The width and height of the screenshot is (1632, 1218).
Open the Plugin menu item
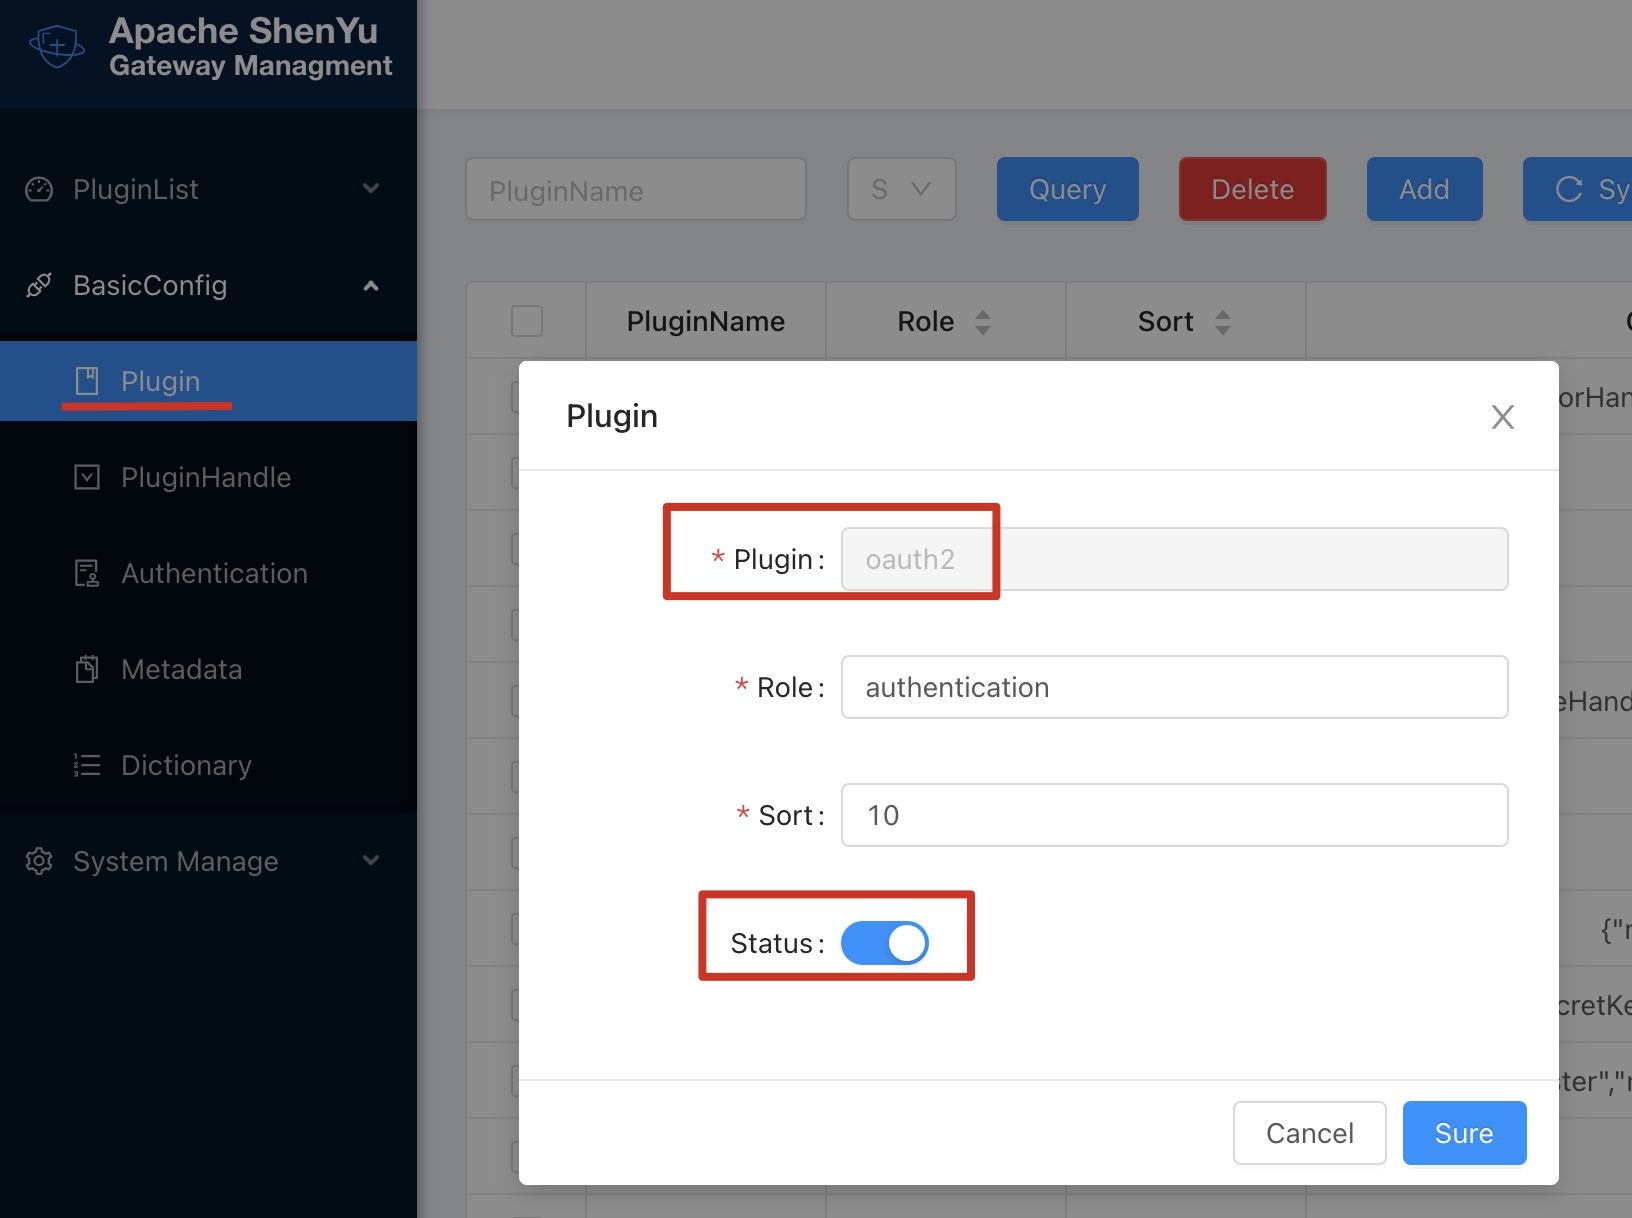160,381
